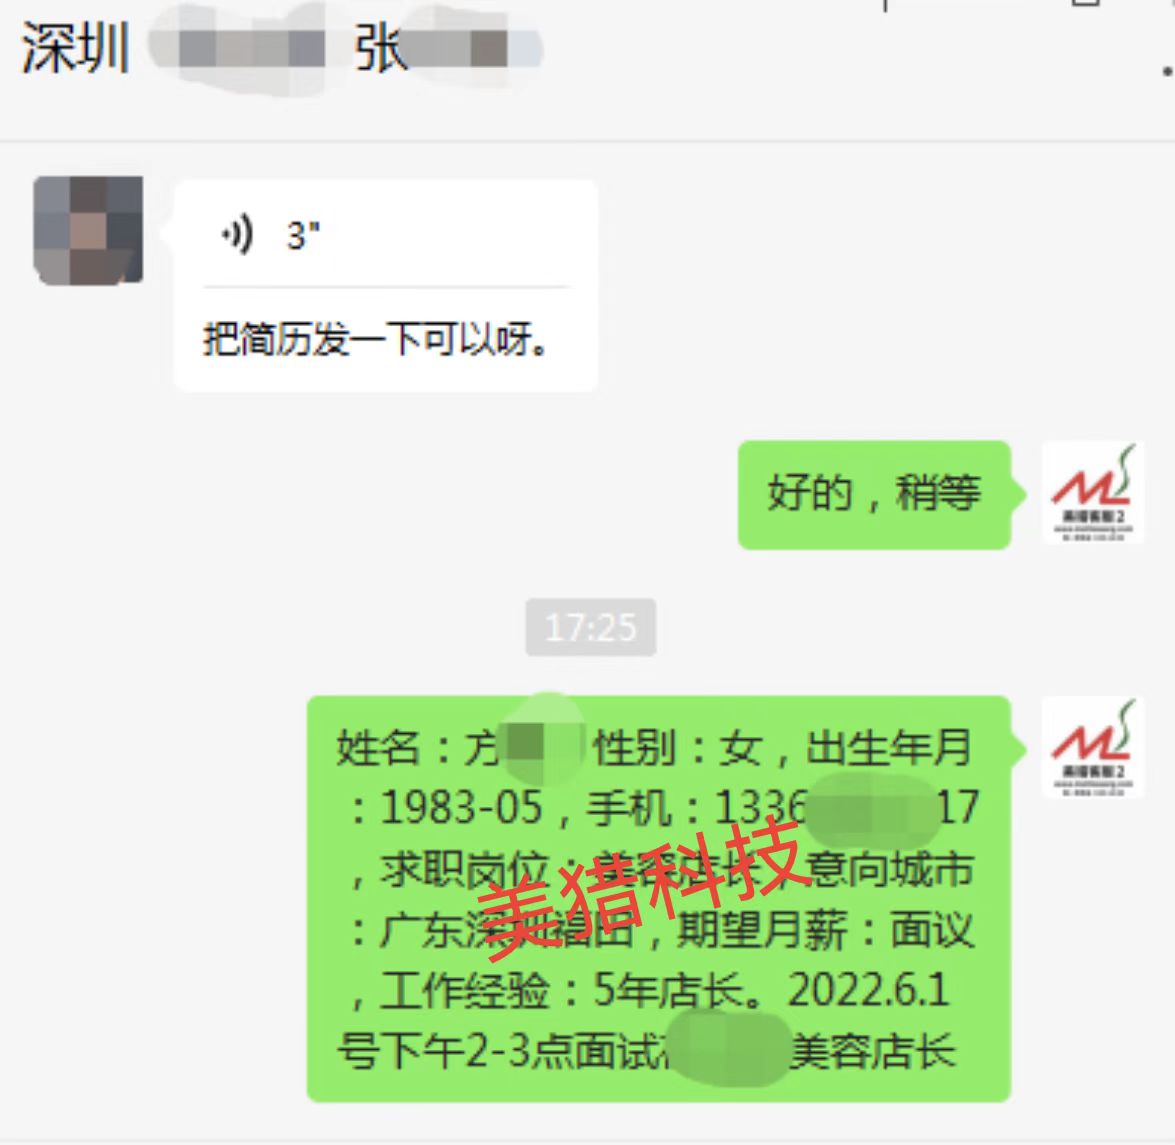Open chat options via the top-right dots
Viewport: 1175px width, 1145px height.
[1167, 71]
